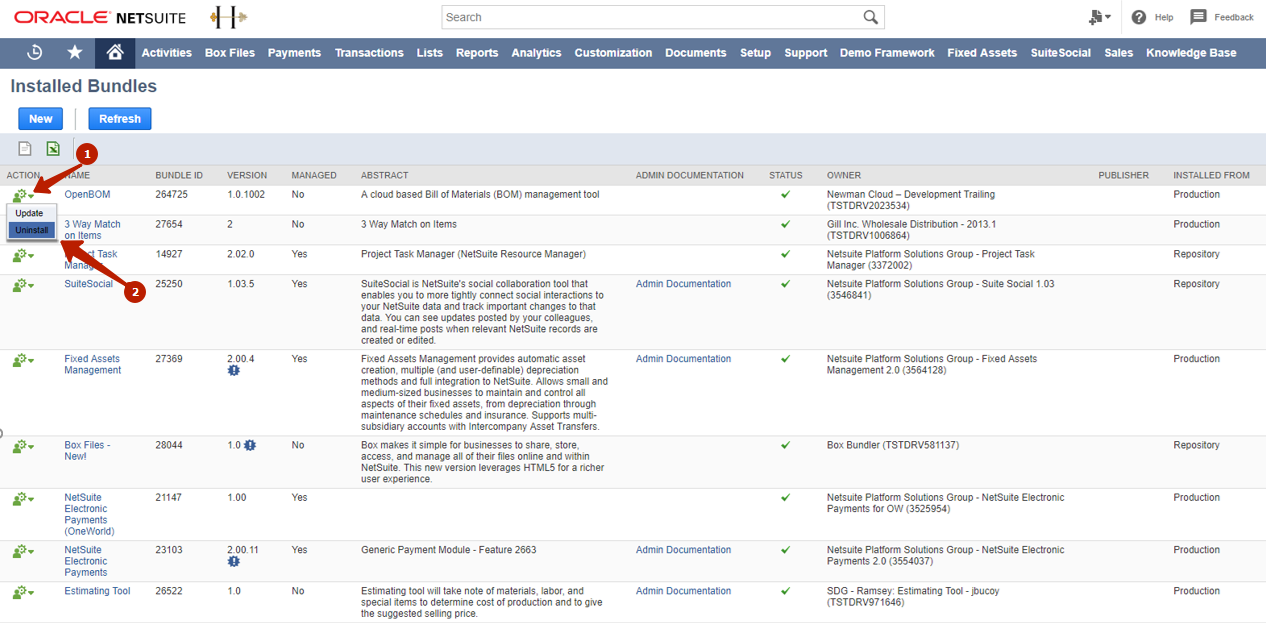
Task: Open the Documents menu
Action: click(696, 53)
